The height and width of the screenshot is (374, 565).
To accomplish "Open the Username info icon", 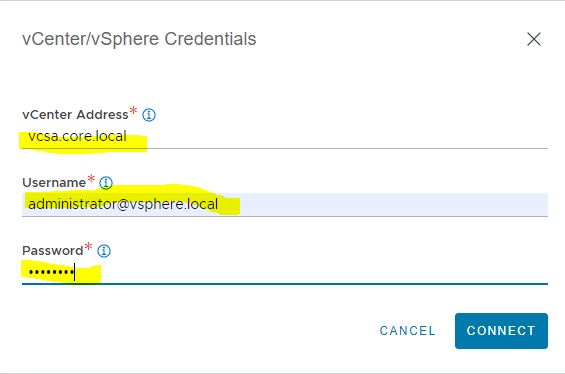I will (106, 183).
